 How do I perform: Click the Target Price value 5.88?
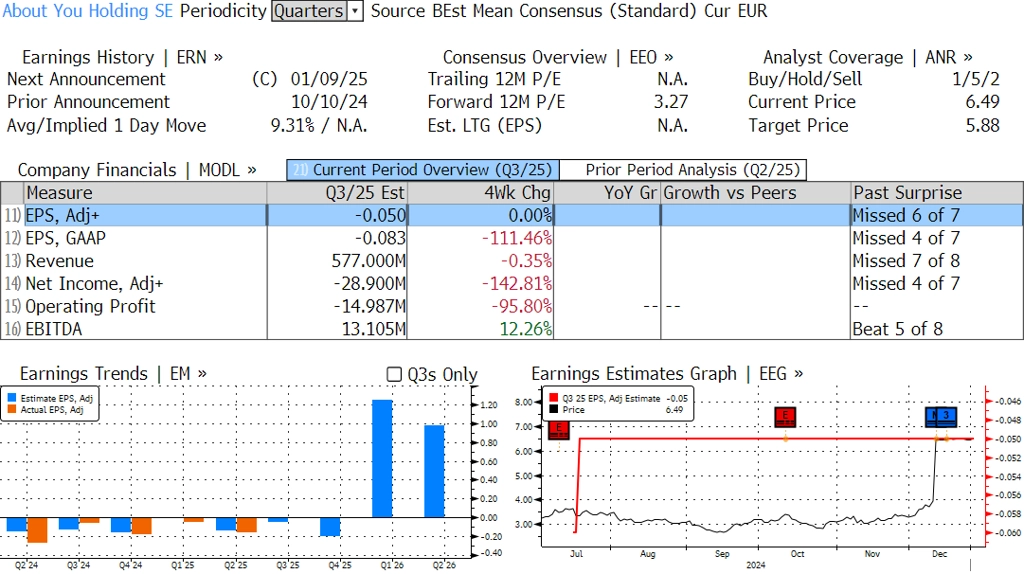pyautogui.click(x=983, y=125)
